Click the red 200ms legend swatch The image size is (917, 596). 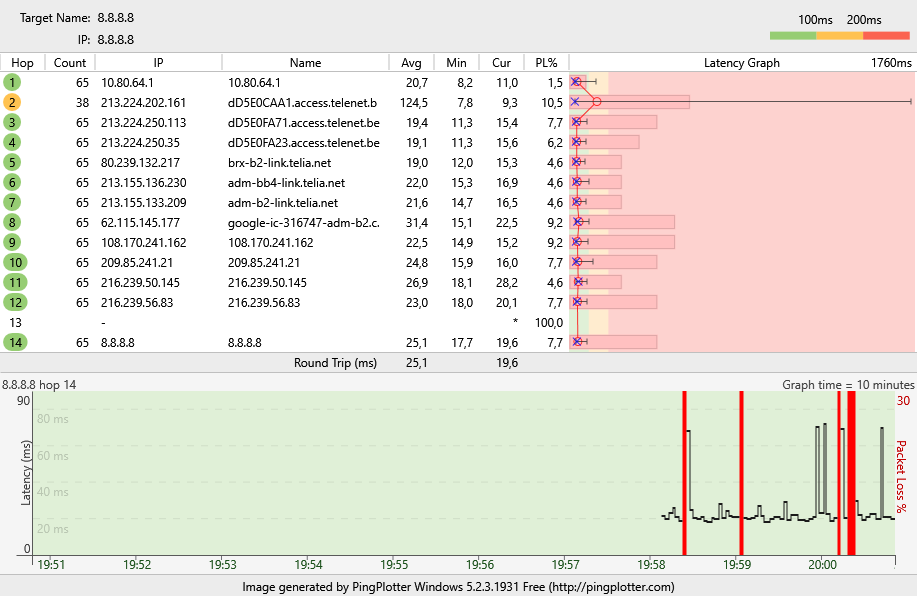coord(886,36)
